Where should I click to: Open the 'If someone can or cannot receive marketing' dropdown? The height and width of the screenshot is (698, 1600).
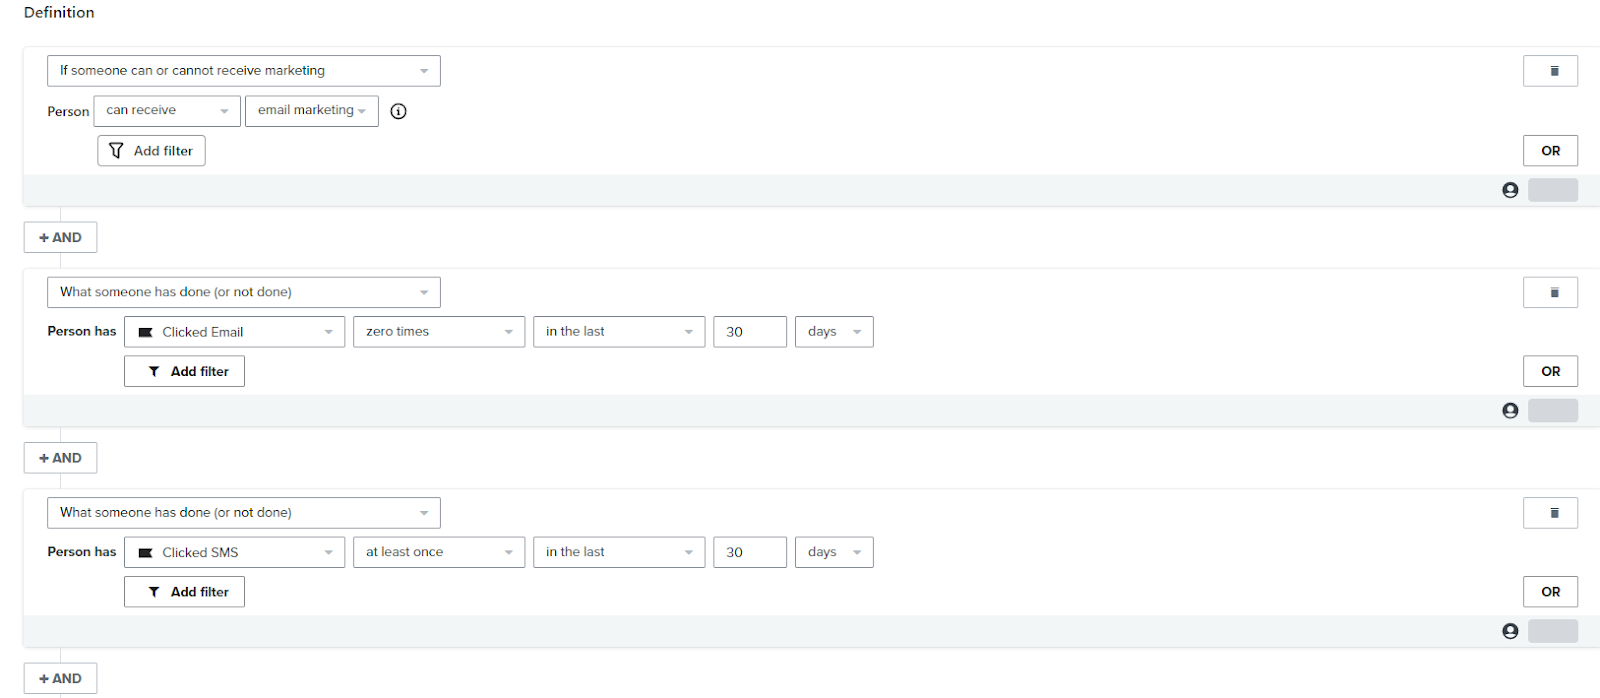243,71
